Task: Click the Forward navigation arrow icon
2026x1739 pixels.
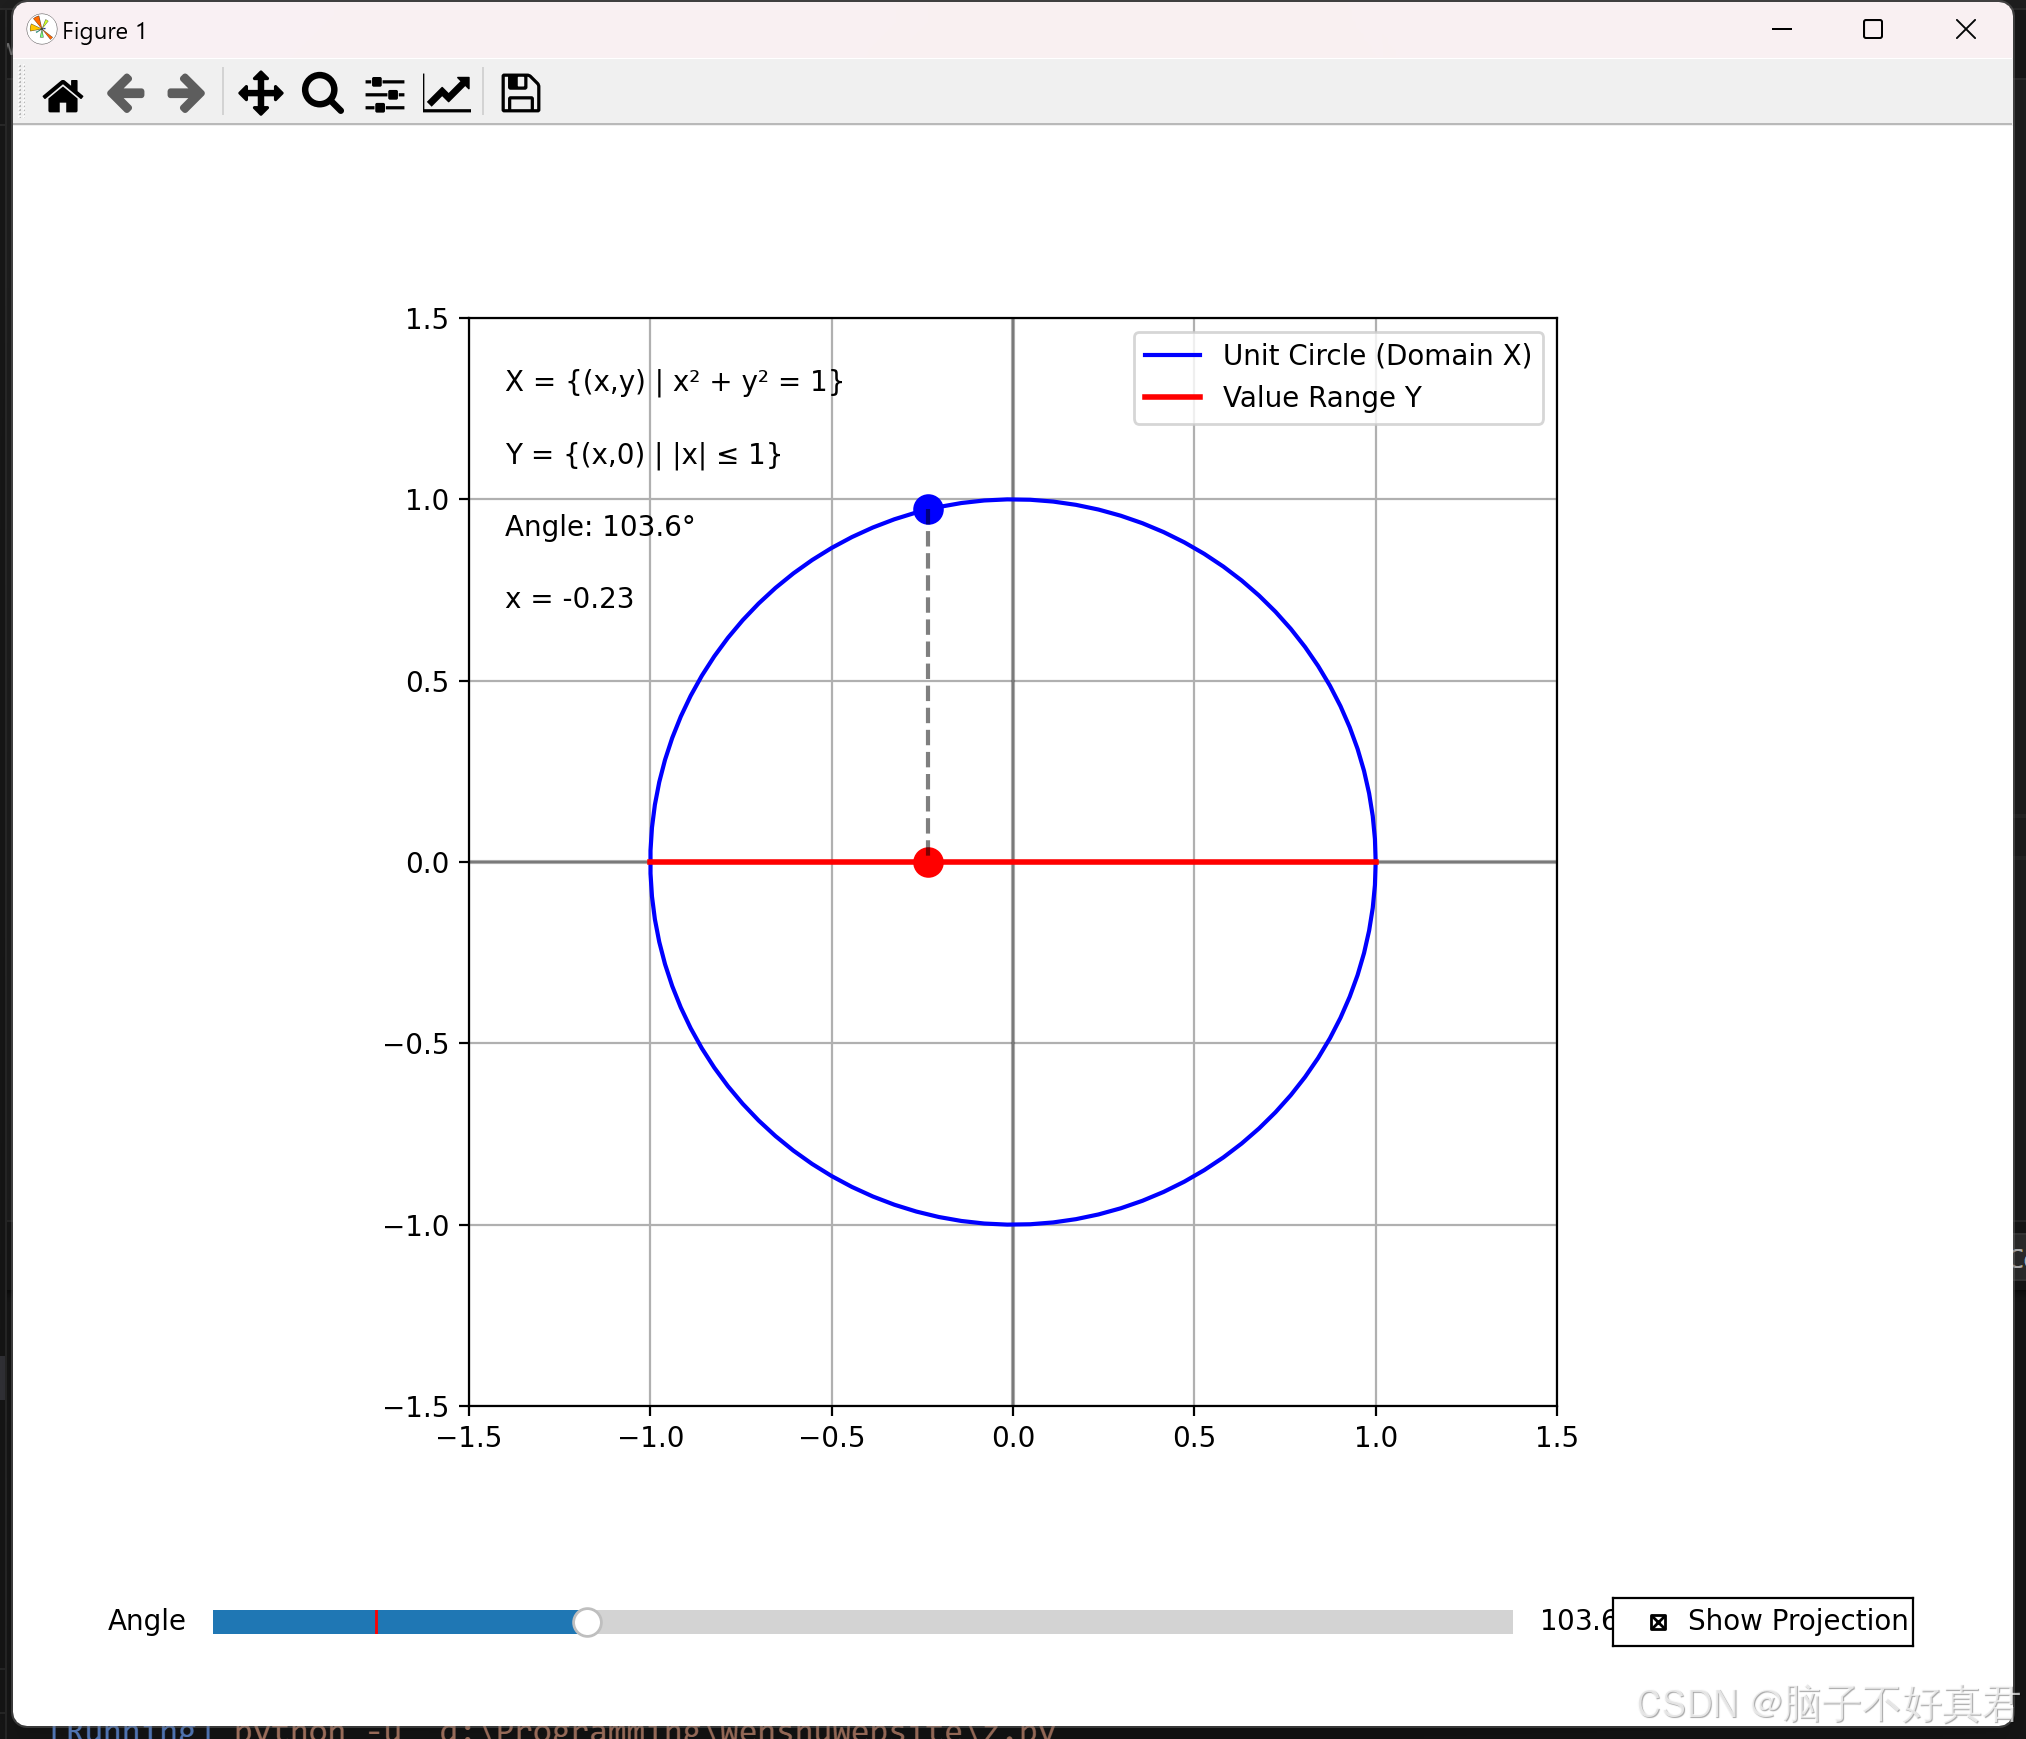Action: (186, 91)
